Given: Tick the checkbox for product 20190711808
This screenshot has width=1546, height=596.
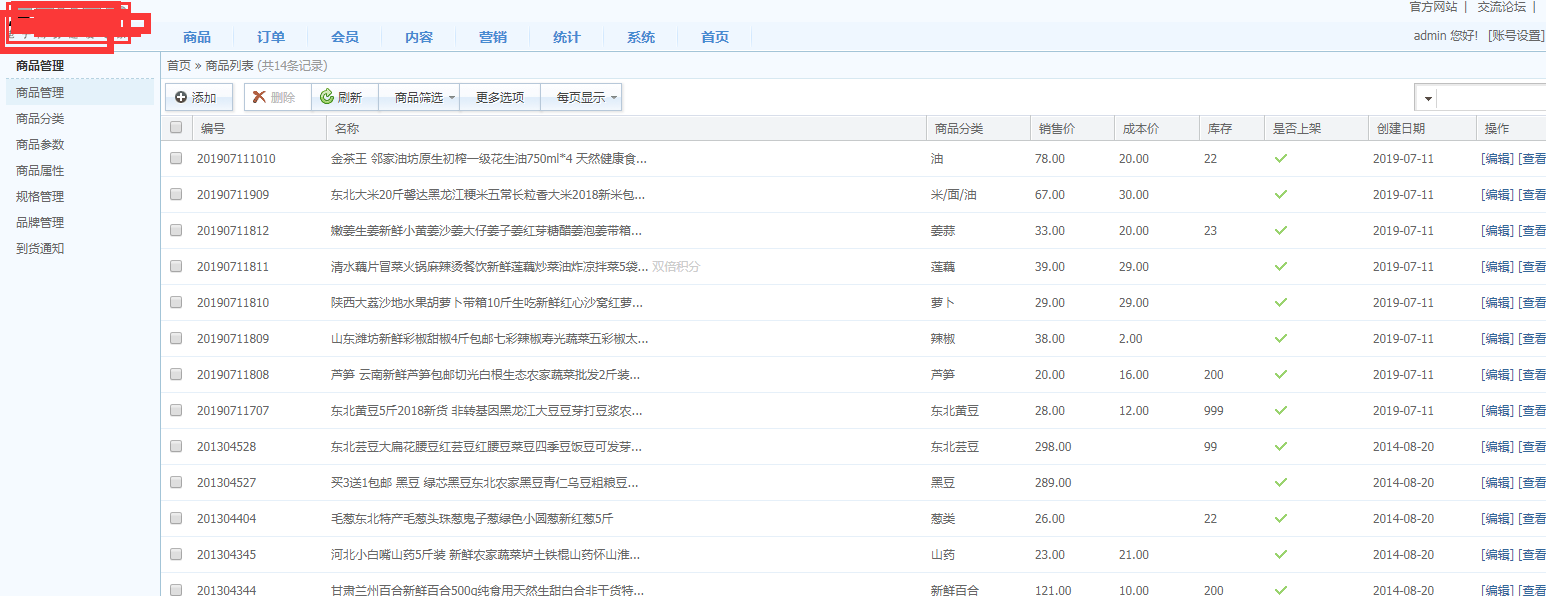Looking at the screenshot, I should pos(176,374).
